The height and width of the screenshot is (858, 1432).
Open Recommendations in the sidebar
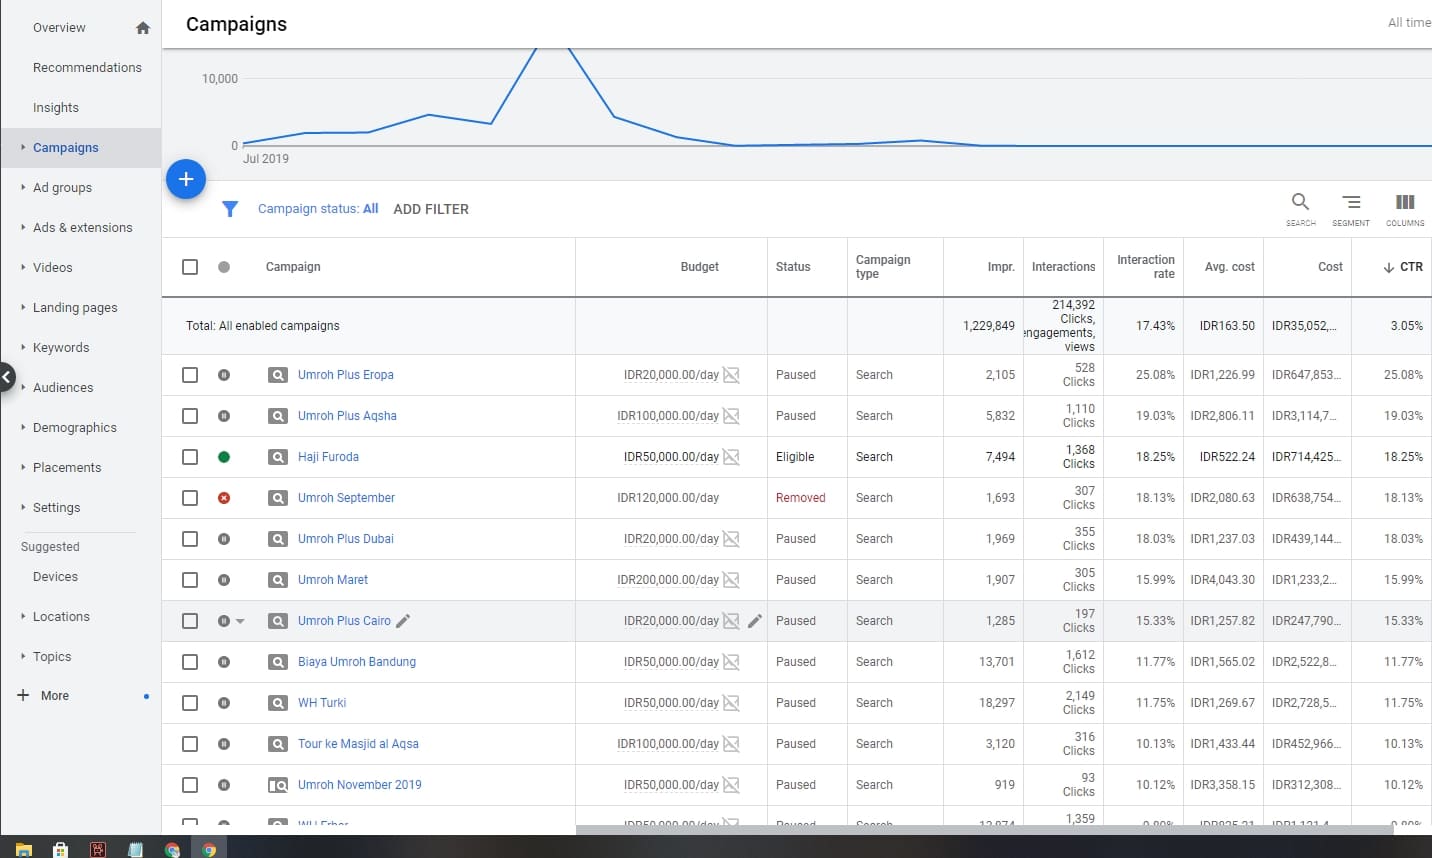[x=87, y=68]
